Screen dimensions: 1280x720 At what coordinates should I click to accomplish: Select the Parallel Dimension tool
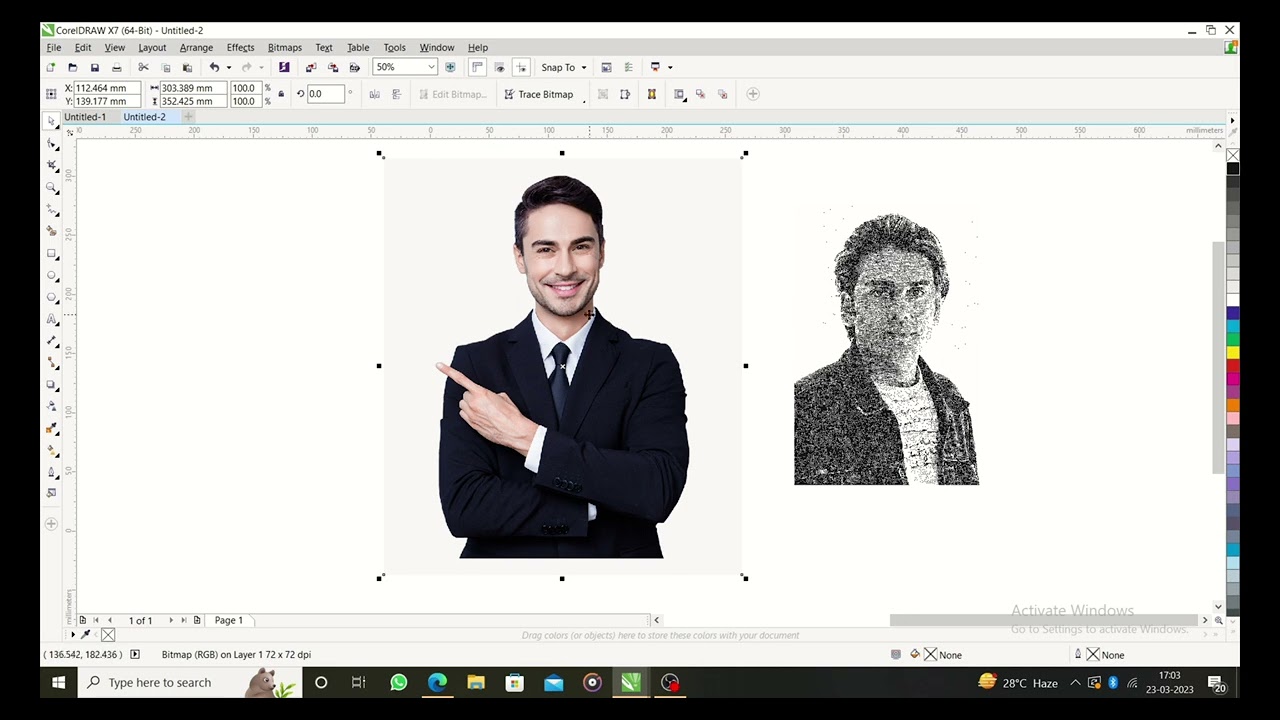click(52, 341)
